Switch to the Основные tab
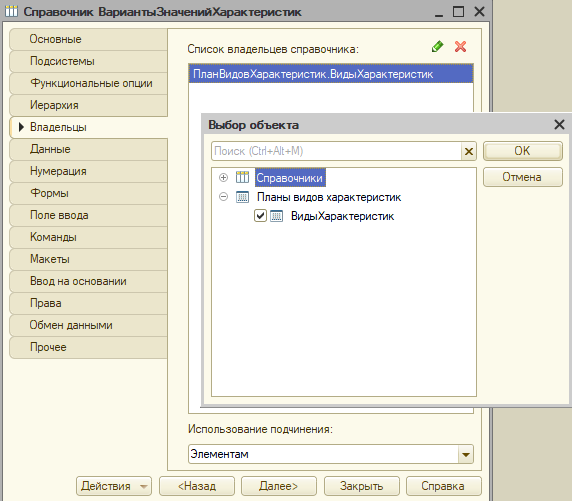 89,39
